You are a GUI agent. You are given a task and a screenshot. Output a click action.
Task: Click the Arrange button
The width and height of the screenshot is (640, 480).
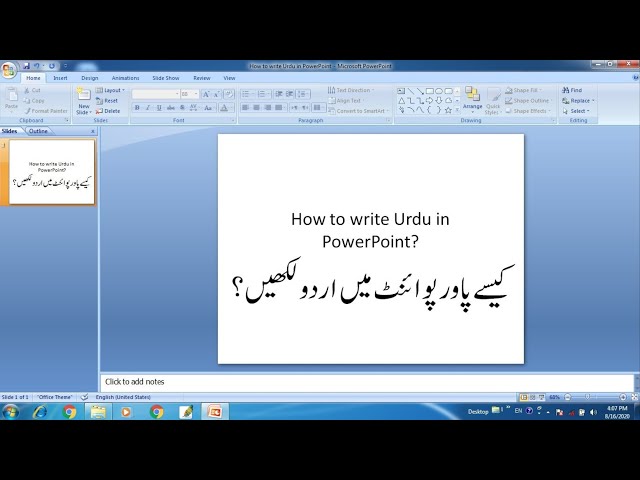click(x=473, y=100)
